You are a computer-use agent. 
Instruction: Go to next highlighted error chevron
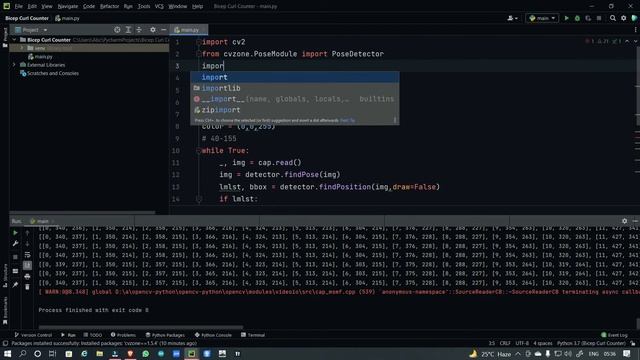pos(635,41)
